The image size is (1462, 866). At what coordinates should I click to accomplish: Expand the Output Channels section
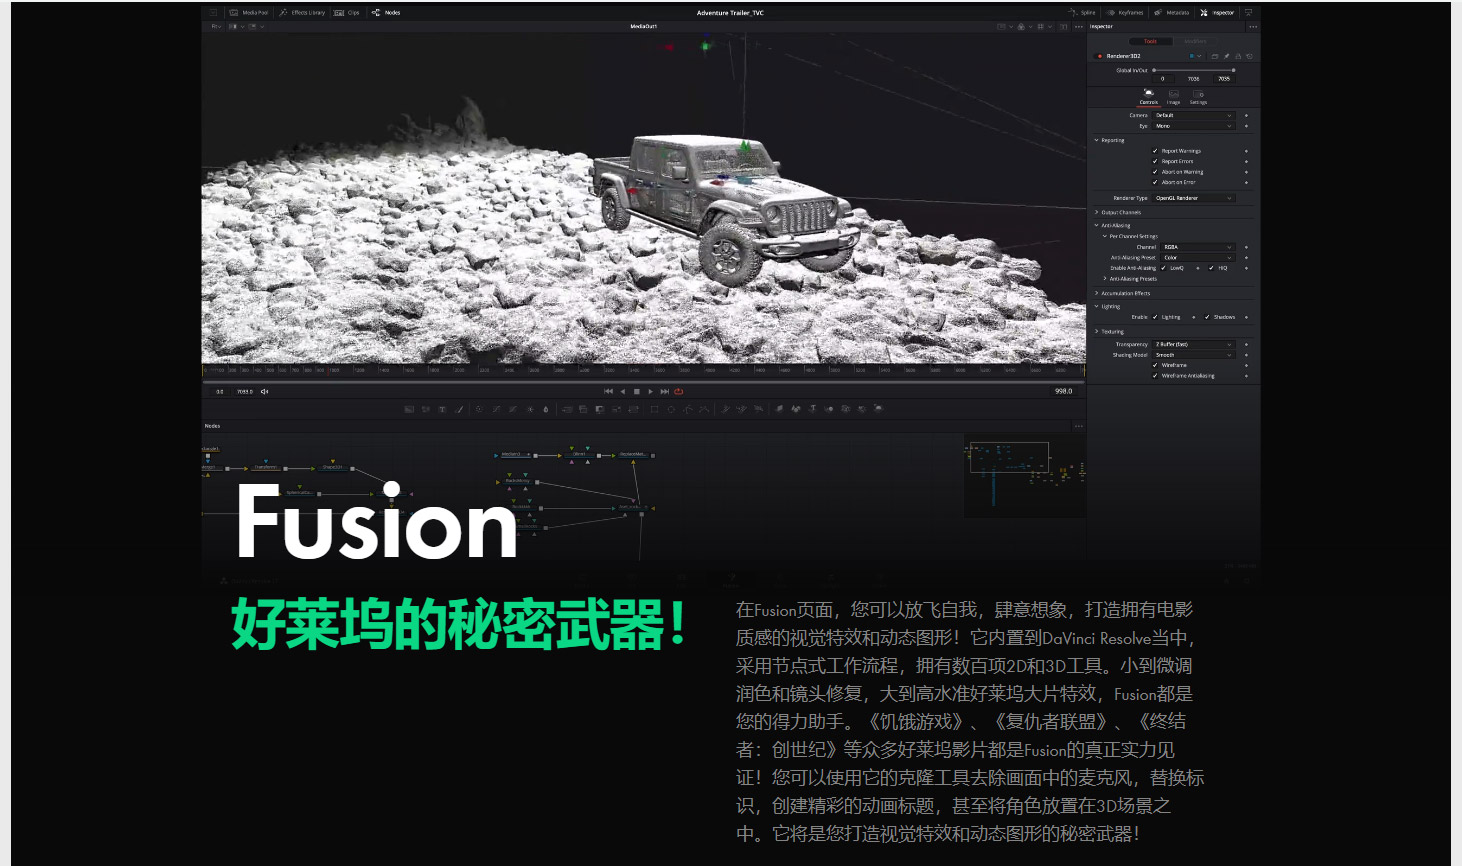tap(1097, 212)
